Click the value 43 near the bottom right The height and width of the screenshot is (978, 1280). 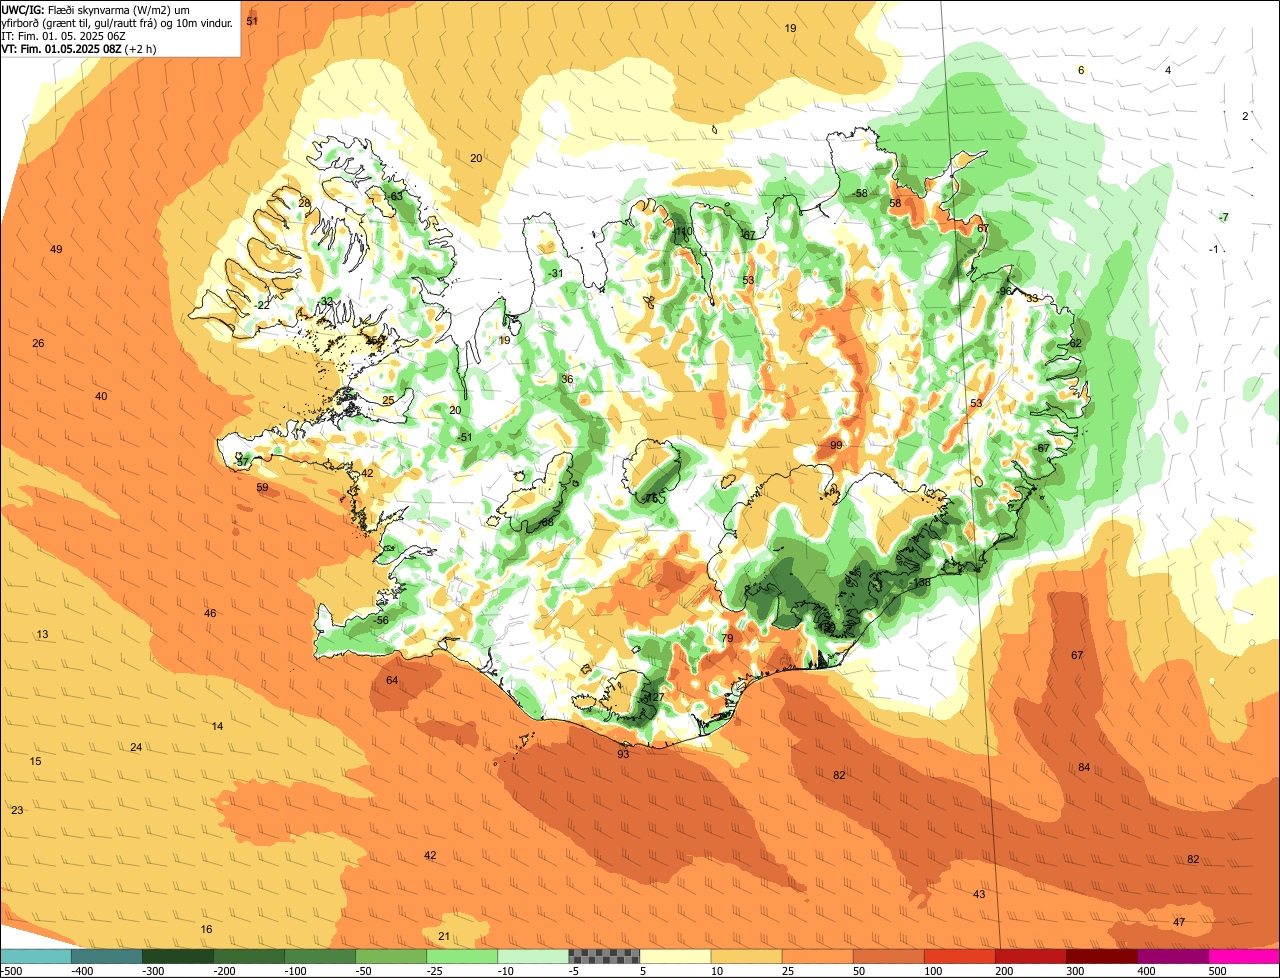(x=979, y=894)
